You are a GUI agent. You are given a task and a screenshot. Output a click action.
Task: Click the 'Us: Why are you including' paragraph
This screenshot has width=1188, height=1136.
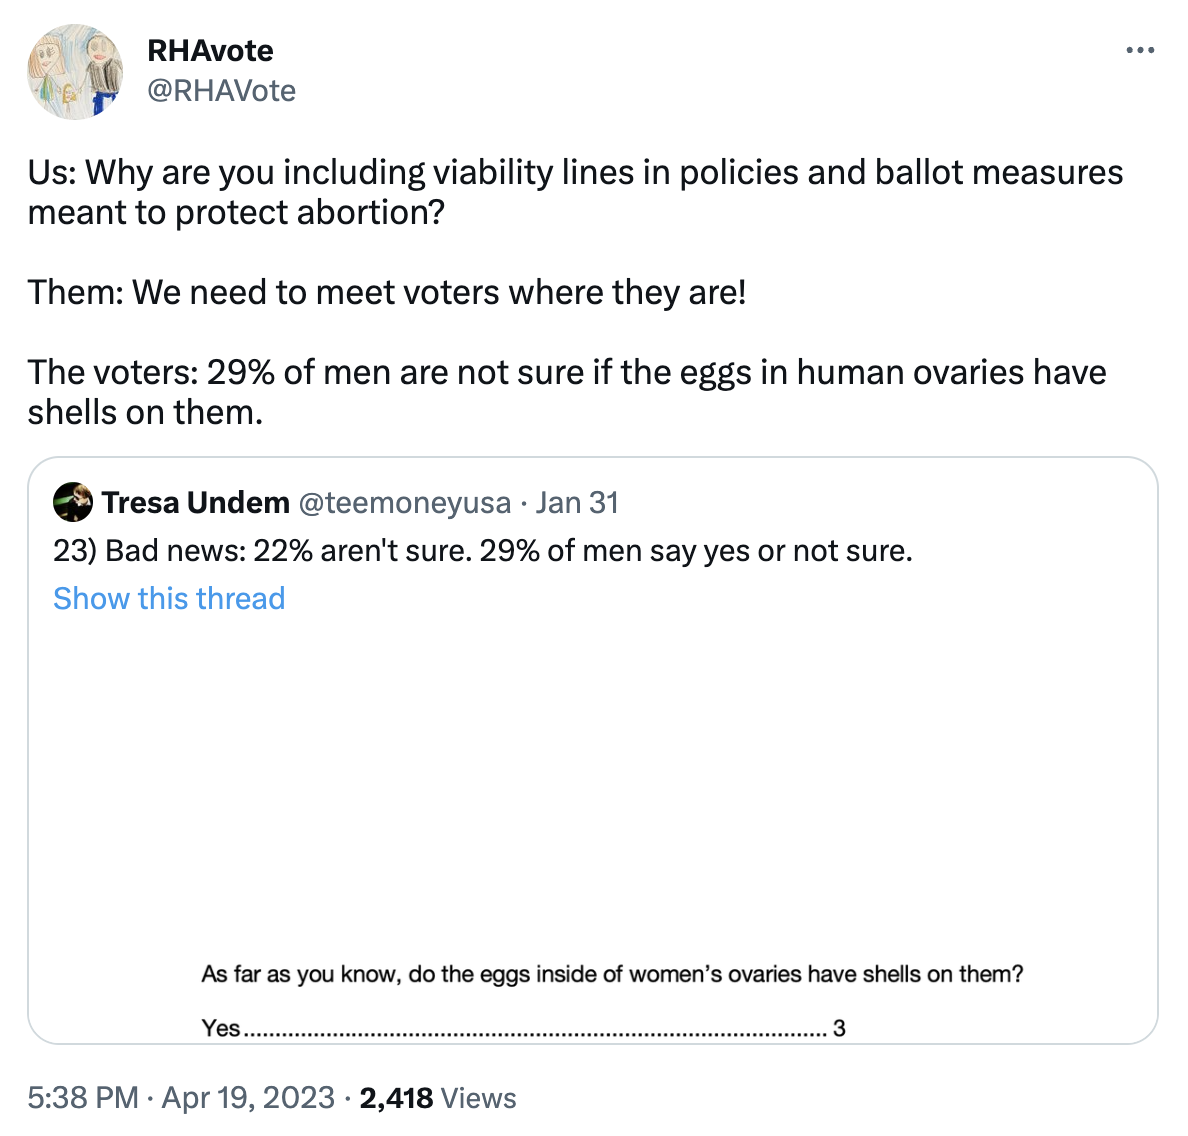tap(575, 192)
